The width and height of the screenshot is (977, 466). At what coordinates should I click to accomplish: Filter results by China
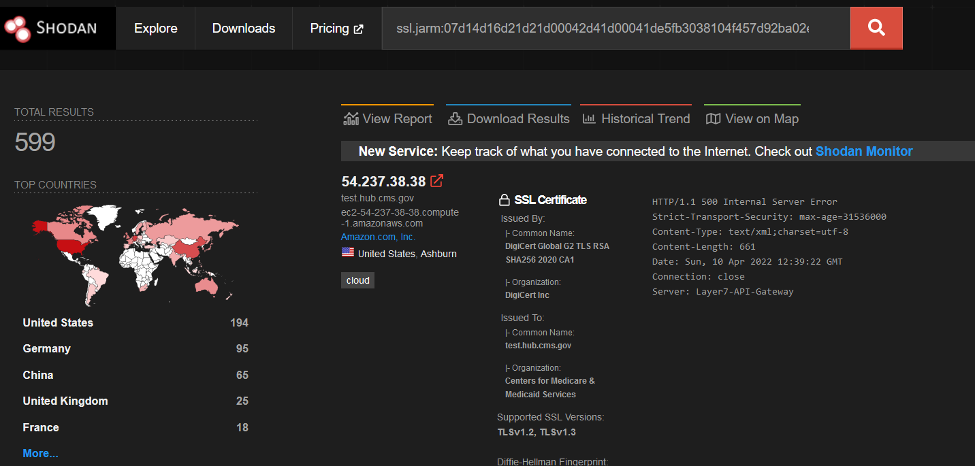pos(38,375)
